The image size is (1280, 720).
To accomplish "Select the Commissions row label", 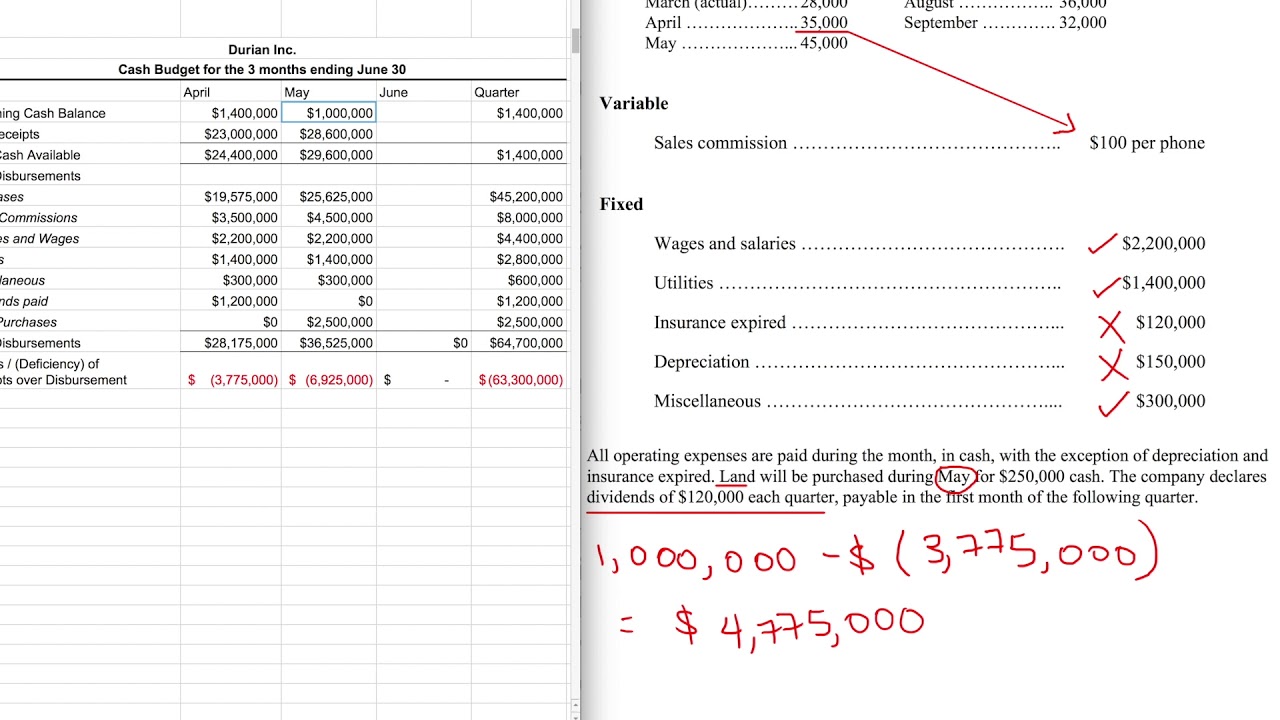I will (x=38, y=218).
